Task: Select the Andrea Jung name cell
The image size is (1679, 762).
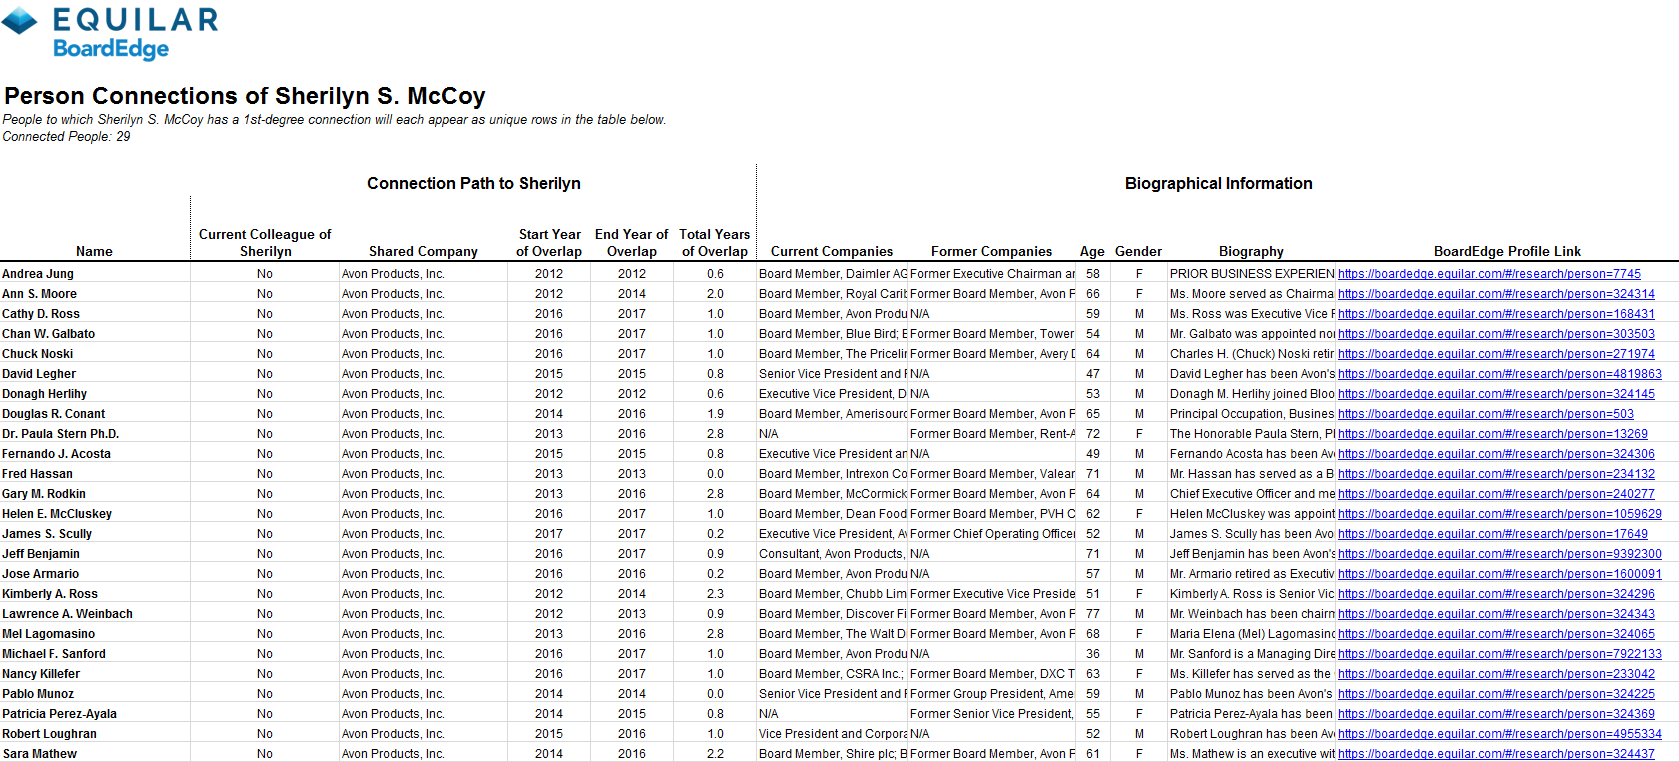Action: (38, 274)
